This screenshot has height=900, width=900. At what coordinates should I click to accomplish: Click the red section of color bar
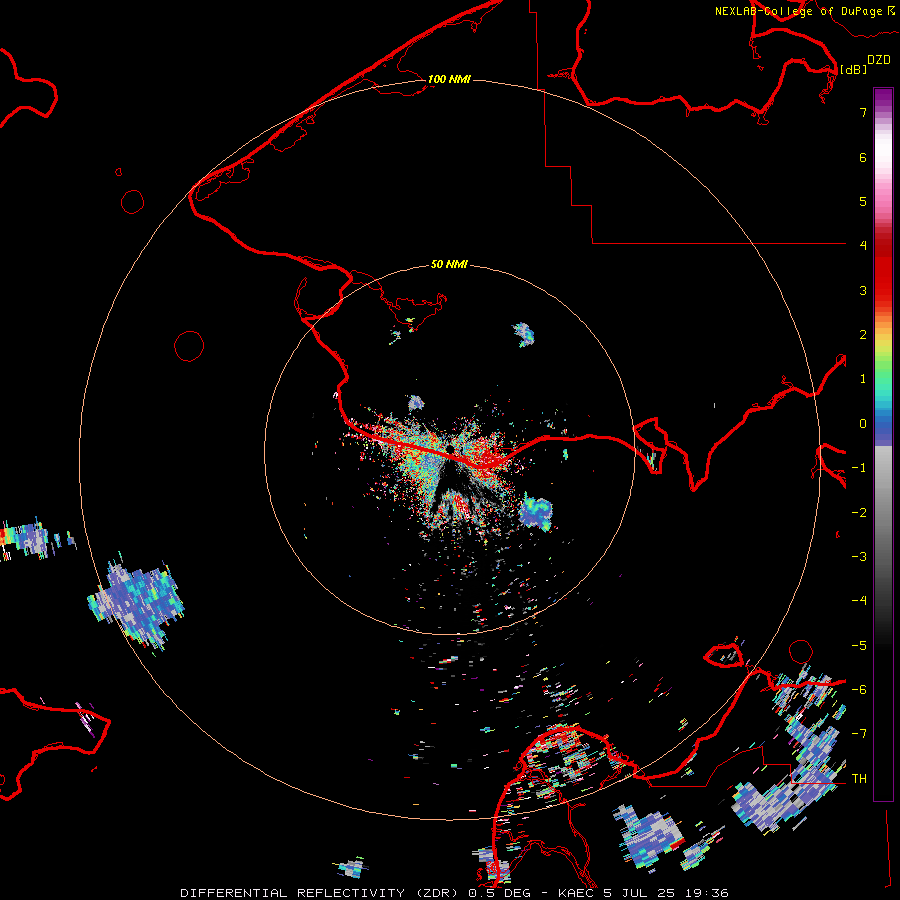click(x=883, y=270)
